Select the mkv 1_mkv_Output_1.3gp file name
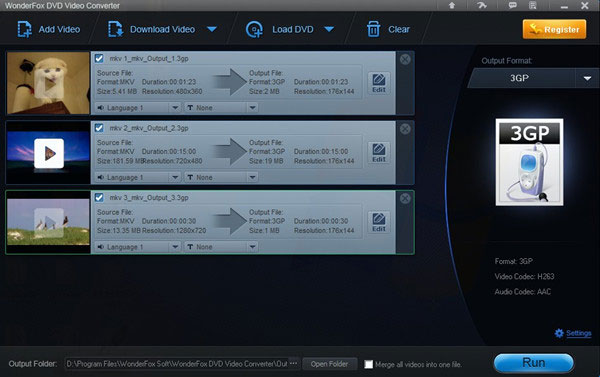The image size is (600, 377). pyautogui.click(x=149, y=59)
